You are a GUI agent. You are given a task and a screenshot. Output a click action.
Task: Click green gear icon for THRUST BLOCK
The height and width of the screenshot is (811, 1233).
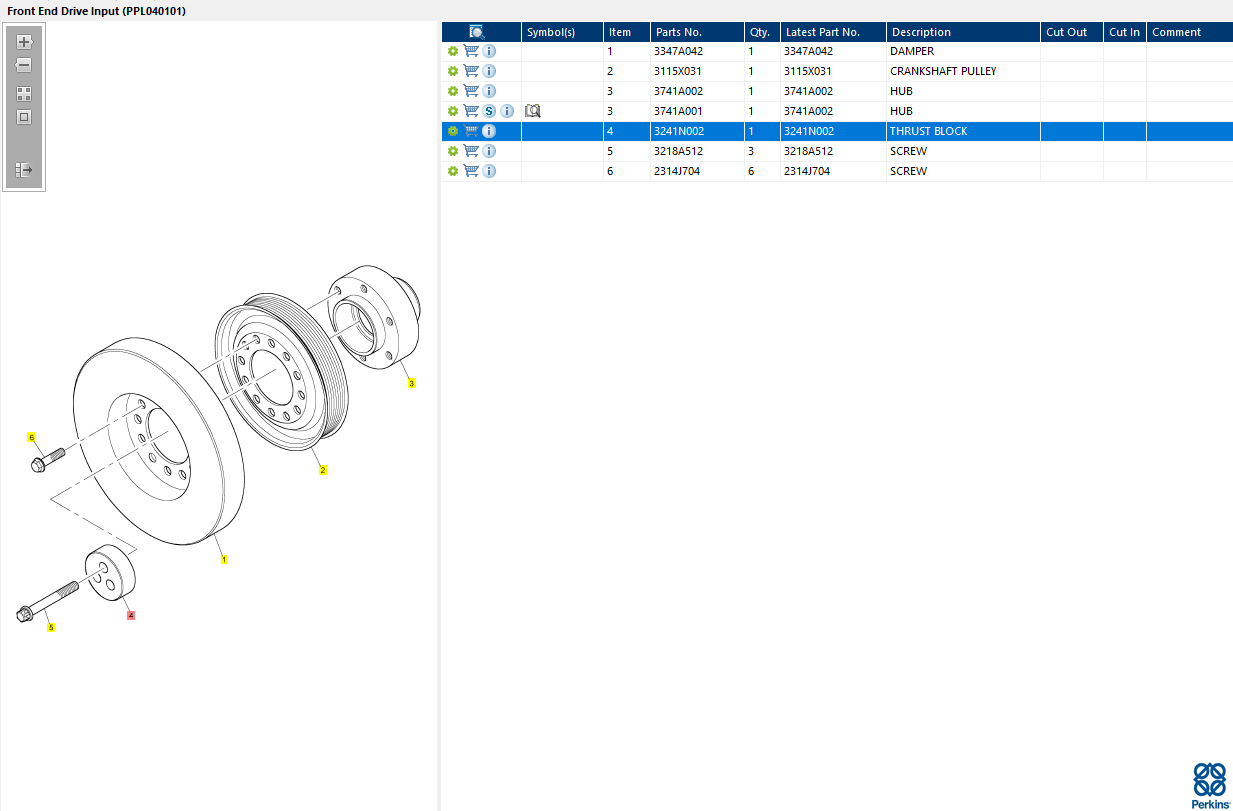pos(453,131)
